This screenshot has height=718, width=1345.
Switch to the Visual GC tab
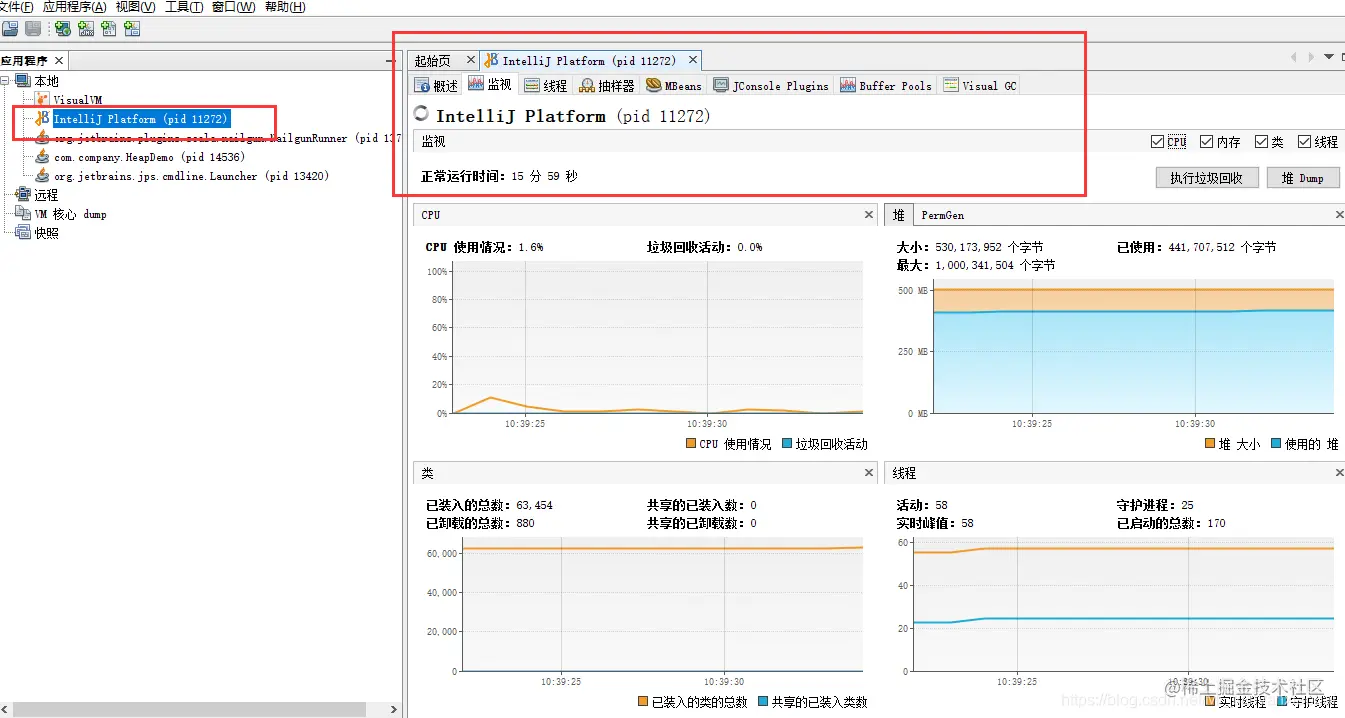(980, 86)
